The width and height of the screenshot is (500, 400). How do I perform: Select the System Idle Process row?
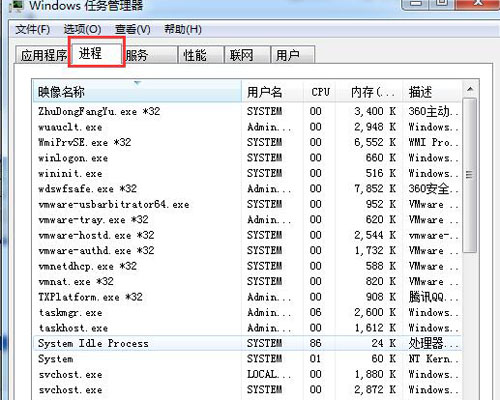[x=247, y=343]
